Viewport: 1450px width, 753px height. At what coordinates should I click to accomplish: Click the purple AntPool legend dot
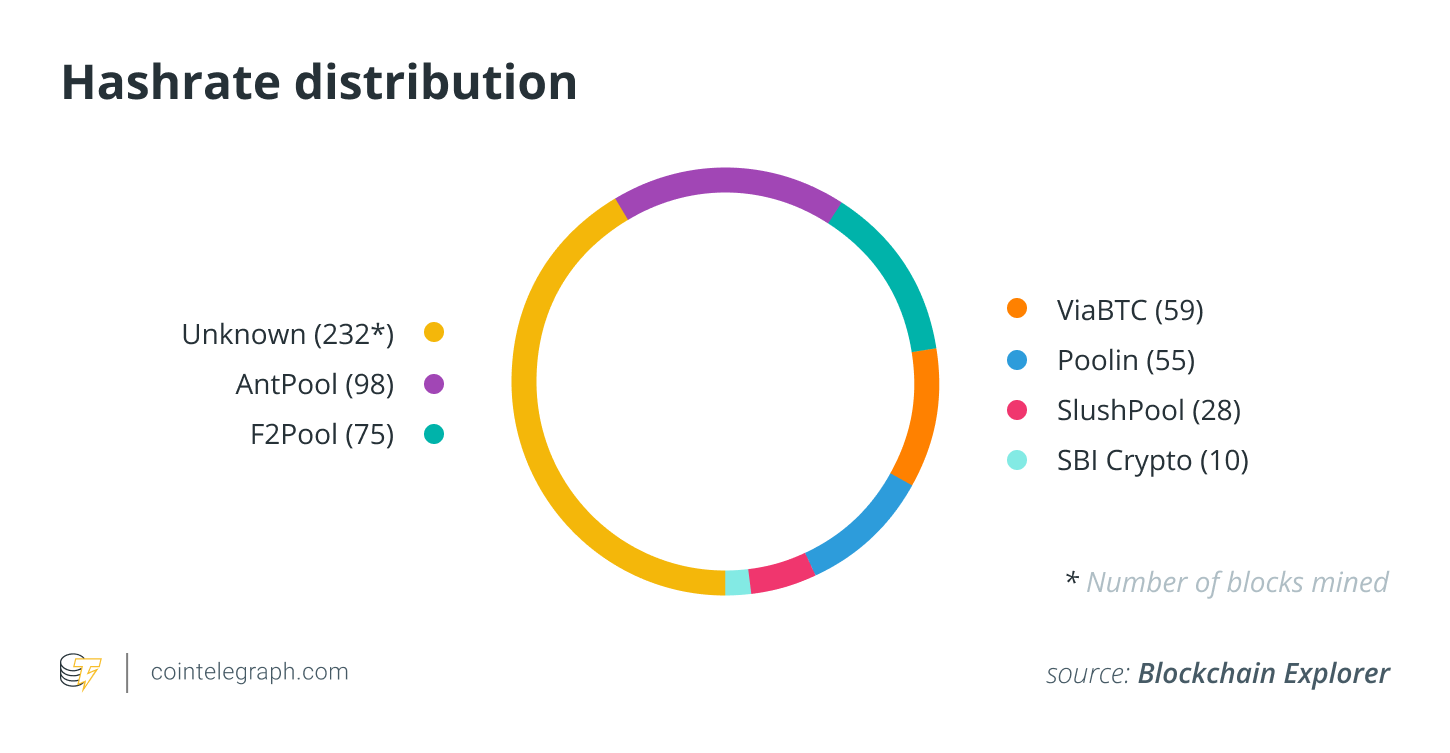pos(433,384)
